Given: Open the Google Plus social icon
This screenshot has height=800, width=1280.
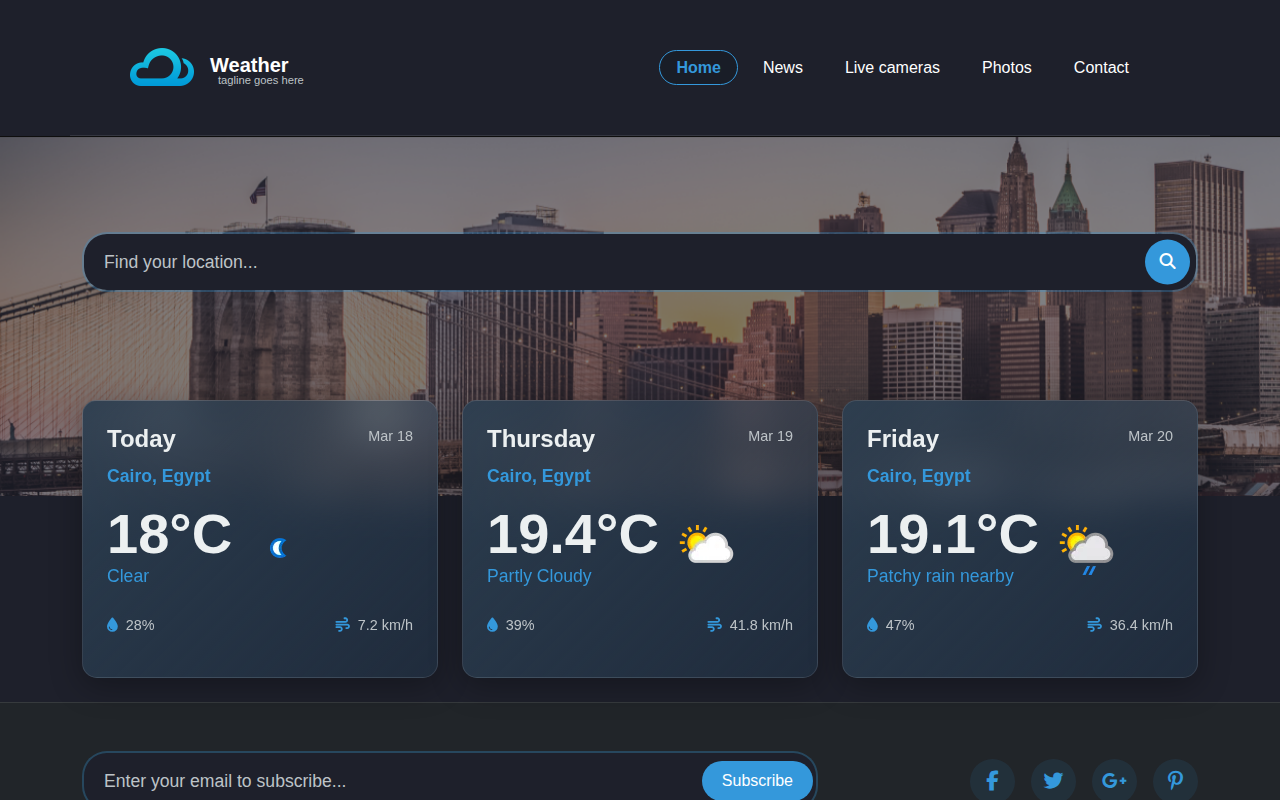Looking at the screenshot, I should click(x=1114, y=780).
